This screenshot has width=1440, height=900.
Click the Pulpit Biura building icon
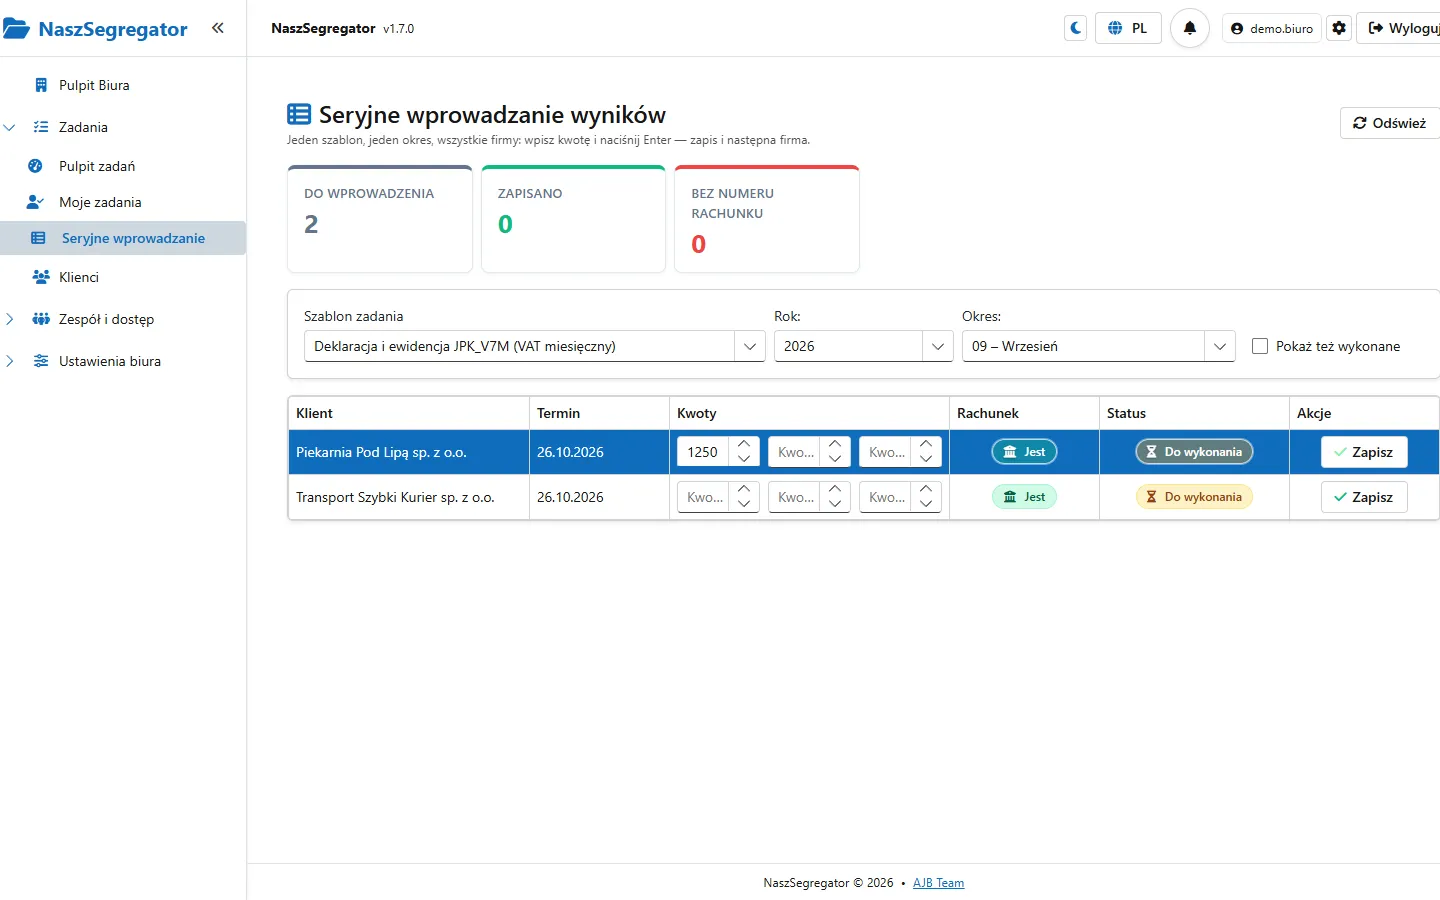(x=41, y=85)
